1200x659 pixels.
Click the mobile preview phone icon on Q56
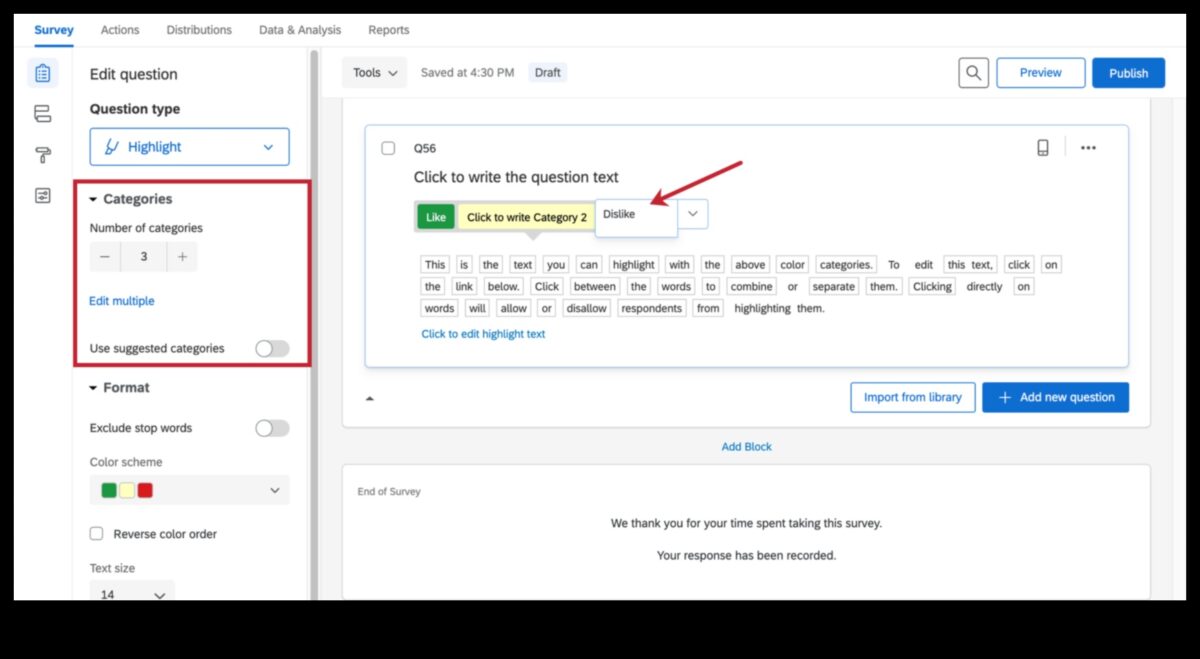pyautogui.click(x=1043, y=148)
